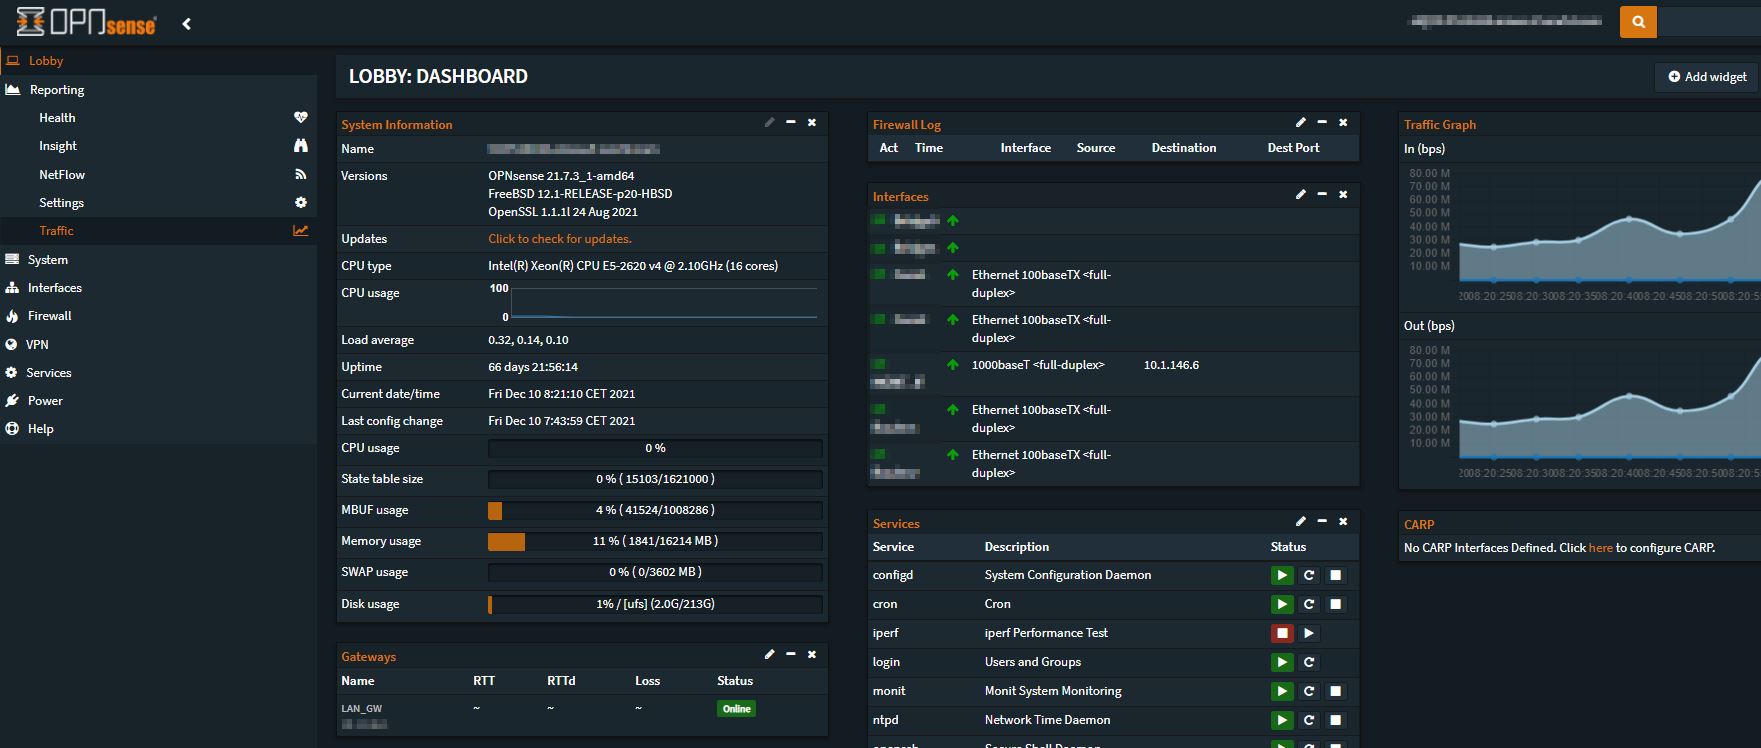The image size is (1761, 748).
Task: Open Health under Reporting
Action: pos(158,117)
